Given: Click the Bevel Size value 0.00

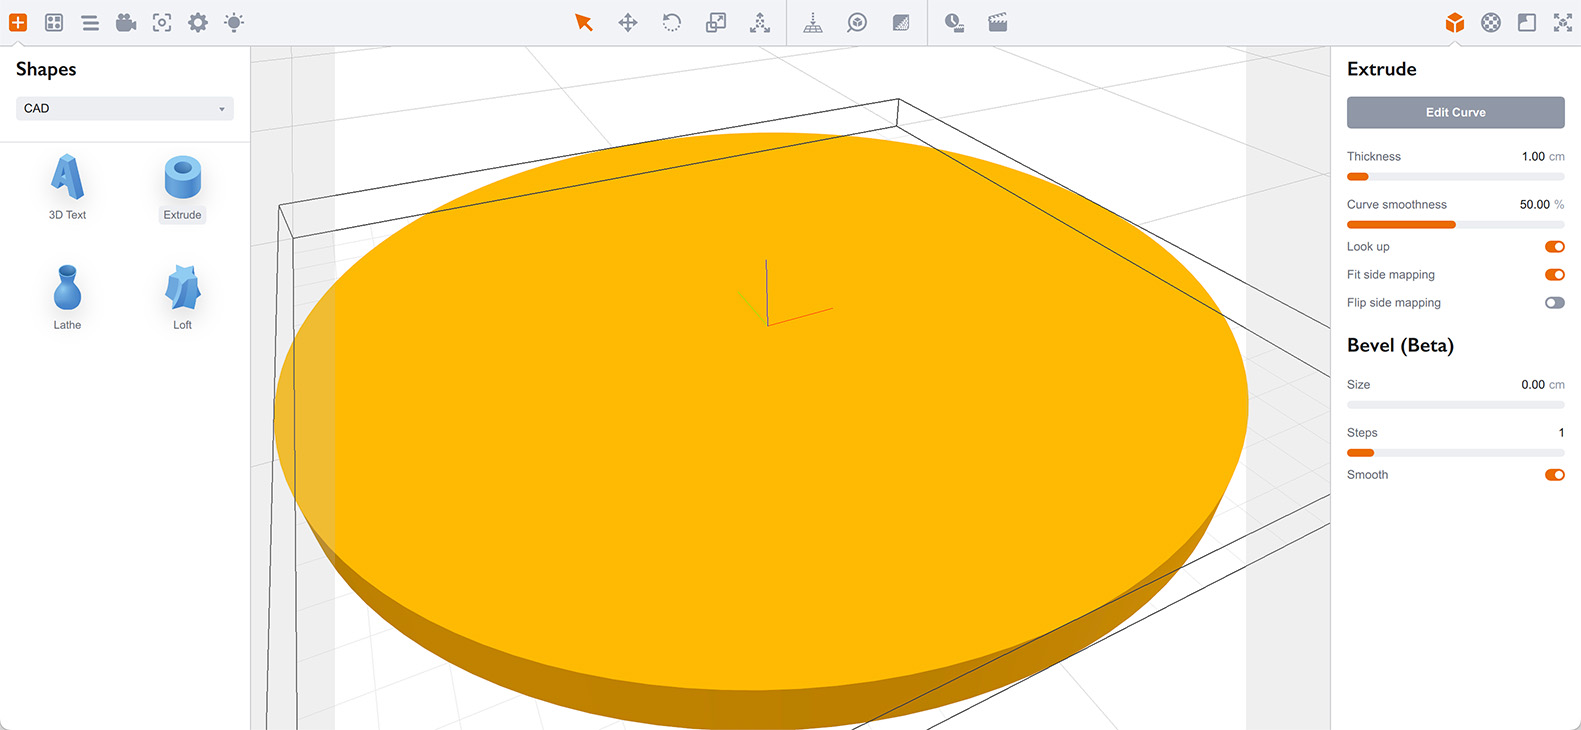Looking at the screenshot, I should 1533,385.
